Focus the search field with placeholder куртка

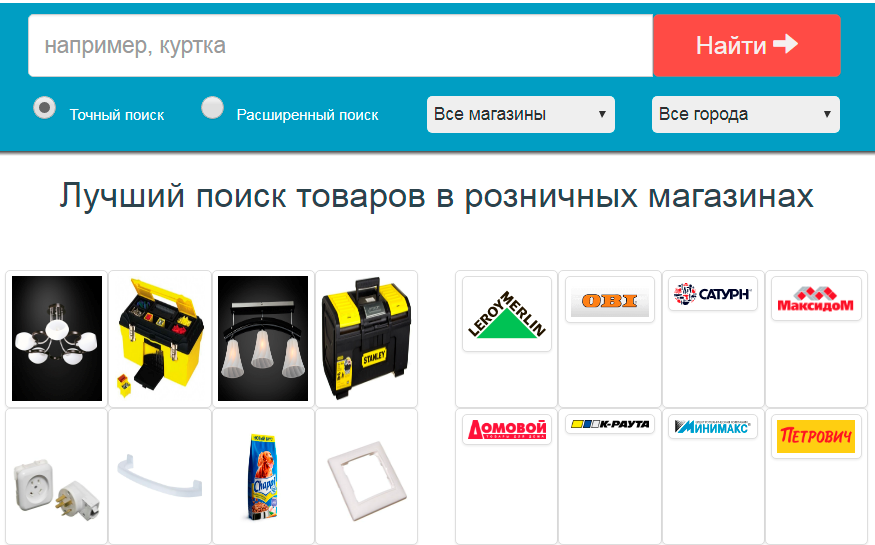pyautogui.click(x=340, y=45)
